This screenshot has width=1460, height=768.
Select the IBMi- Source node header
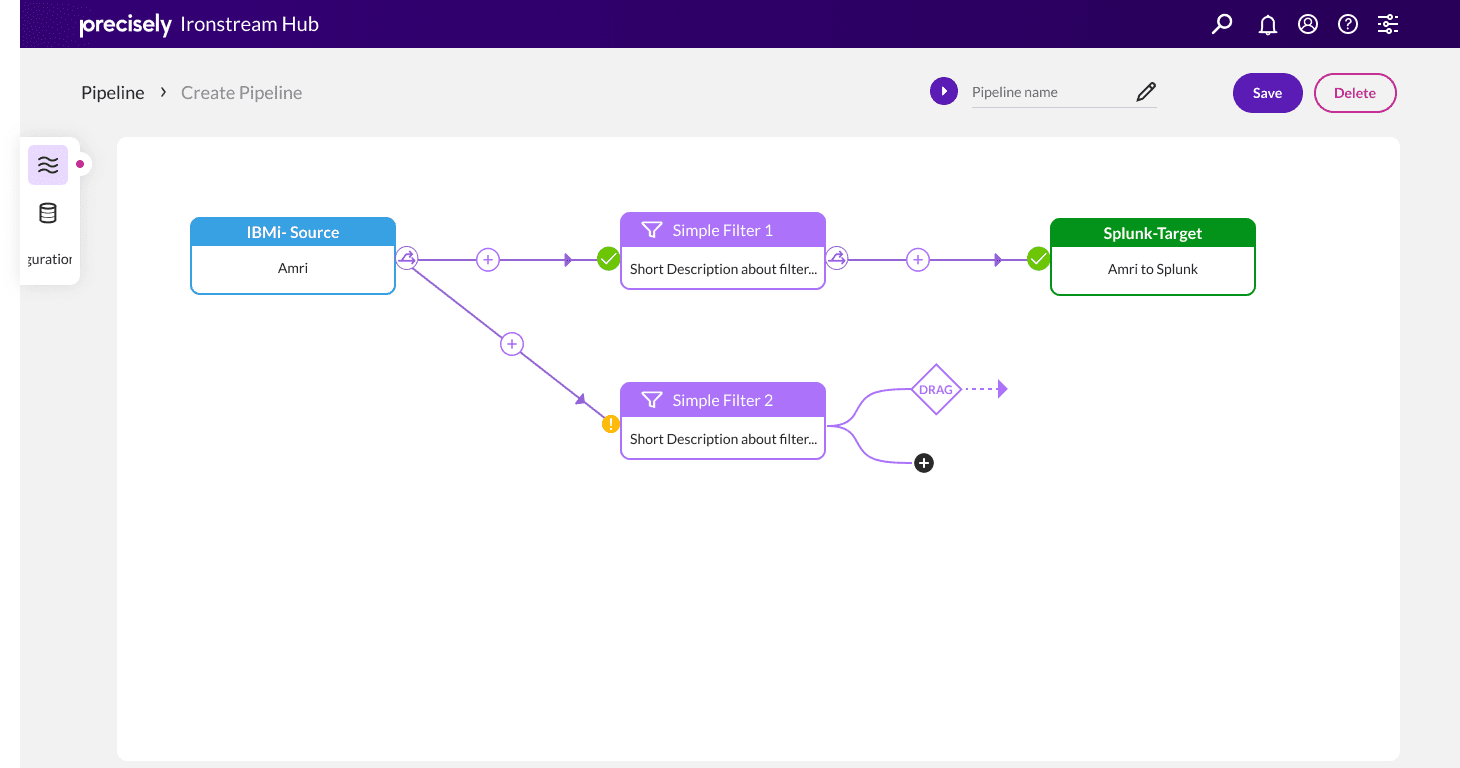pos(293,232)
